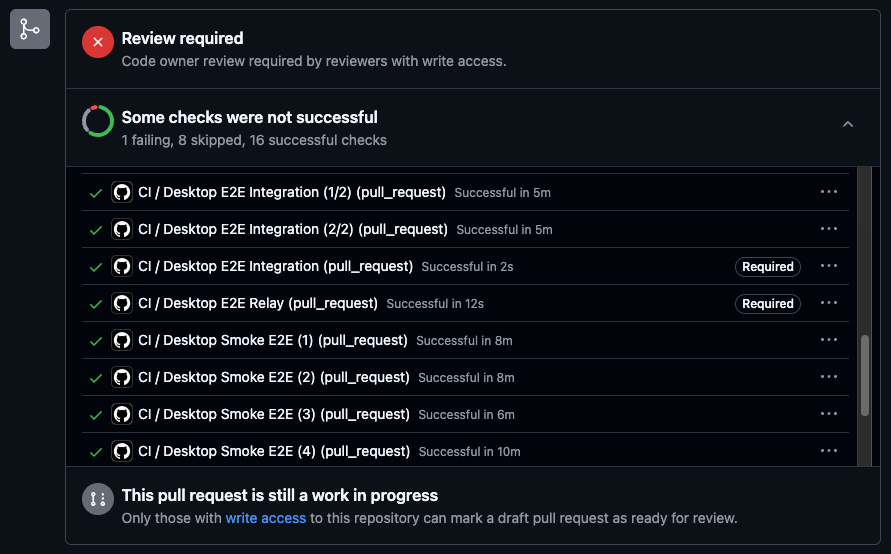891x554 pixels.
Task: Click the git merge icon at top left
Action: (x=30, y=29)
